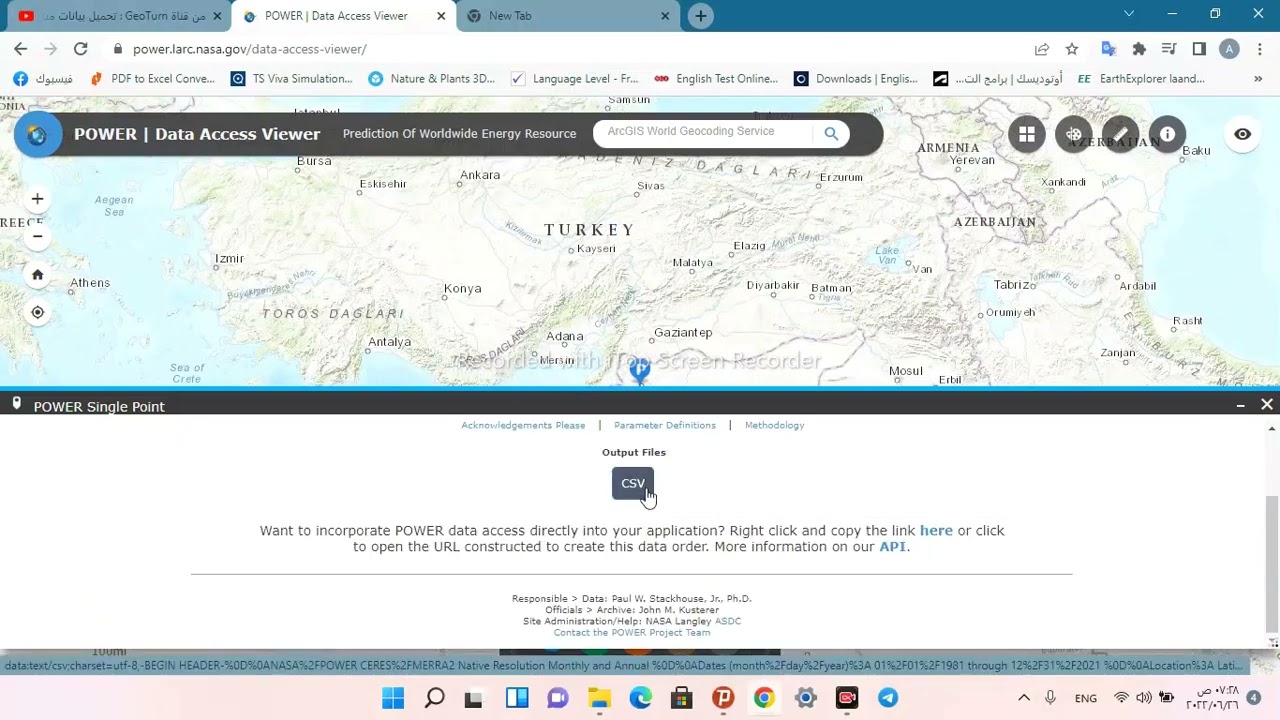
Task: Click the browser address bar URL
Action: click(250, 49)
